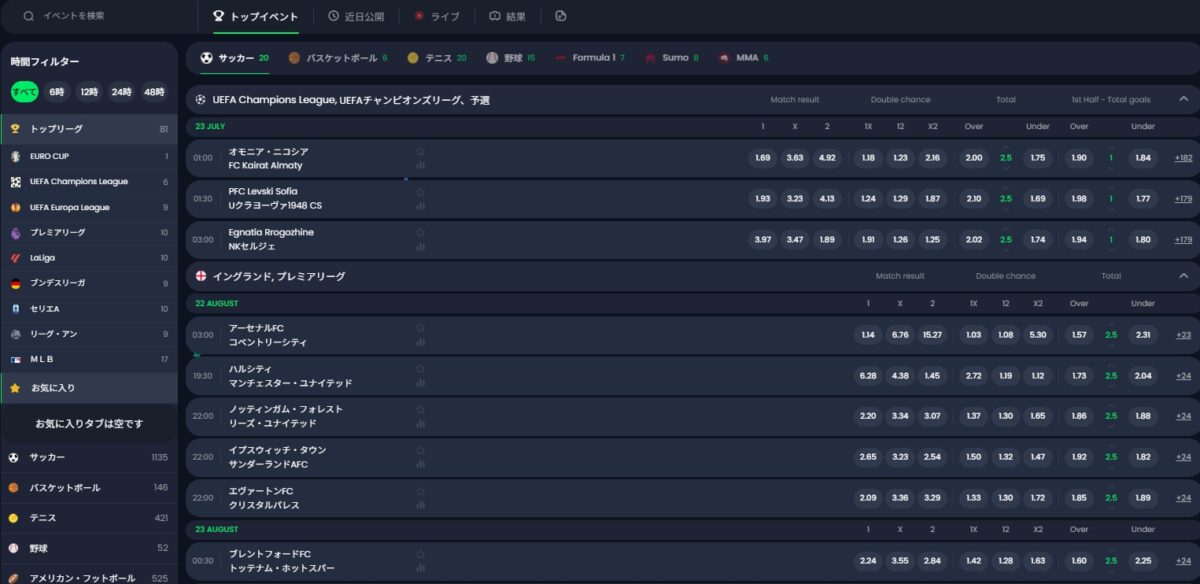Favorite the PFC Levski Sofia match star
Image resolution: width=1200 pixels, height=584 pixels.
[x=420, y=191]
